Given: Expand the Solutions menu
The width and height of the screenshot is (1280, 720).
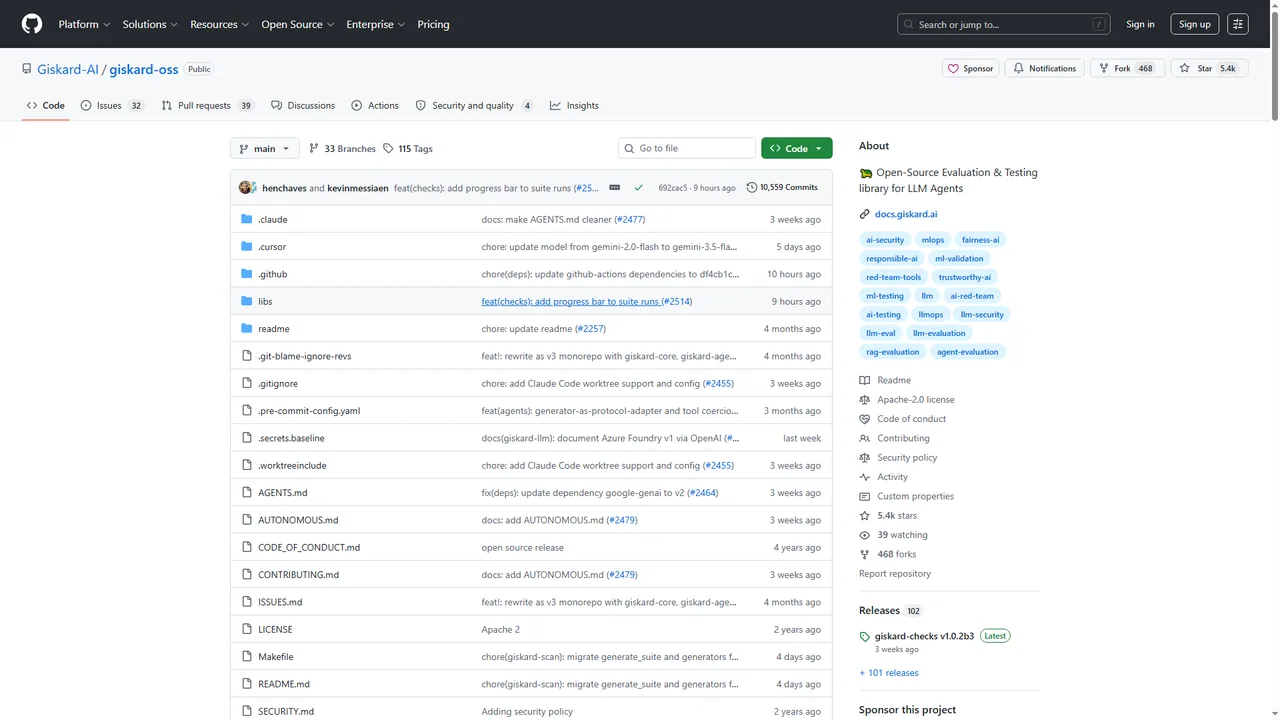Looking at the screenshot, I should (150, 24).
